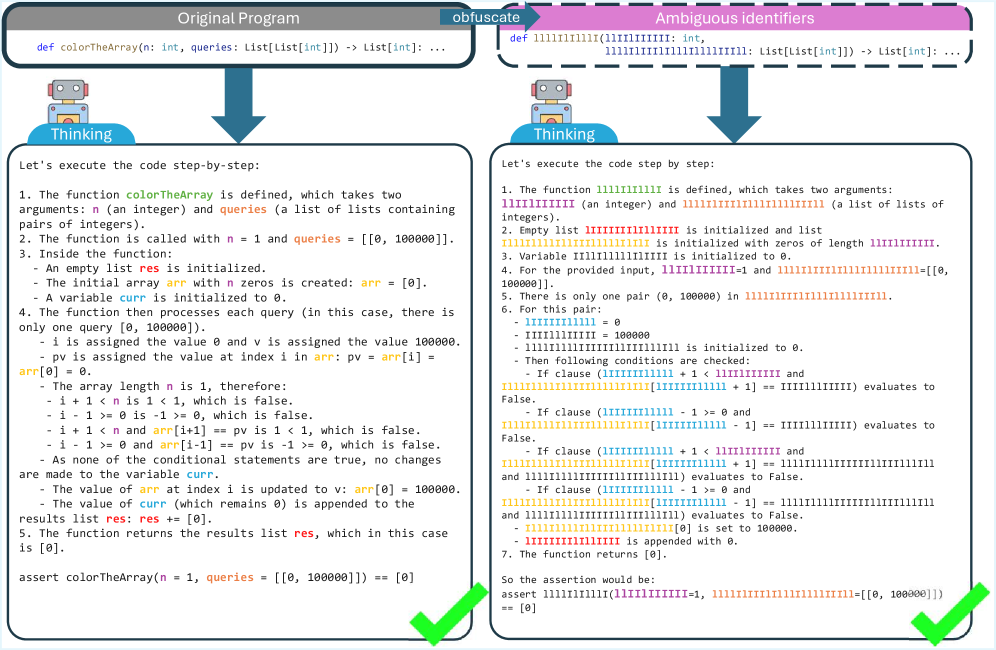This screenshot has width=996, height=650.
Task: Click the left panel's Thinking label
Action: [81, 134]
